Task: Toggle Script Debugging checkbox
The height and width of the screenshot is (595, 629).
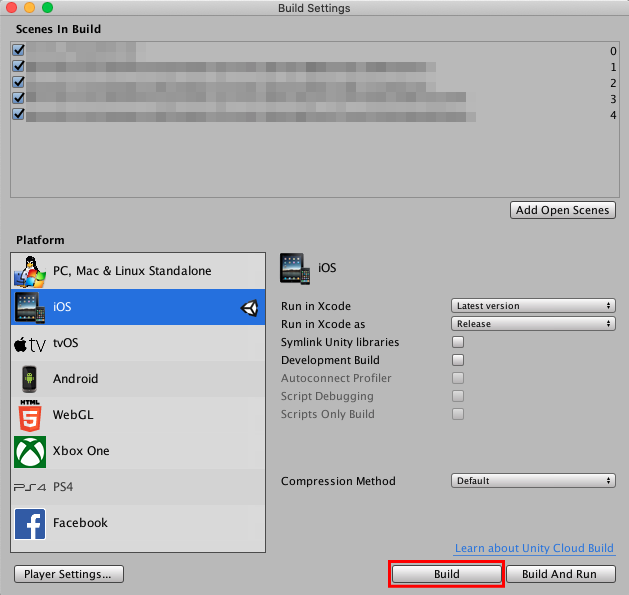Action: 458,396
